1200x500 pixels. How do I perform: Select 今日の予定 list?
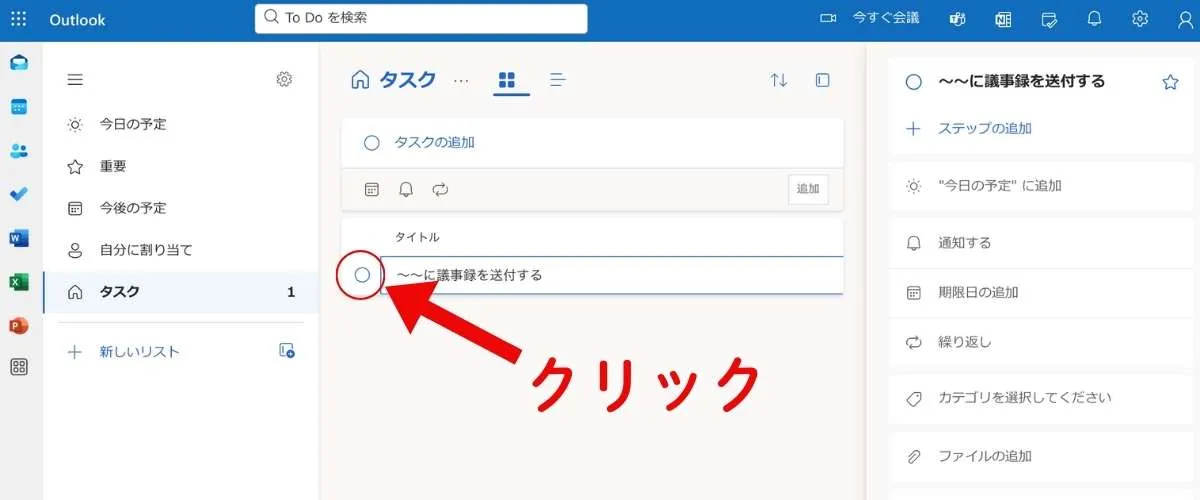[181, 125]
